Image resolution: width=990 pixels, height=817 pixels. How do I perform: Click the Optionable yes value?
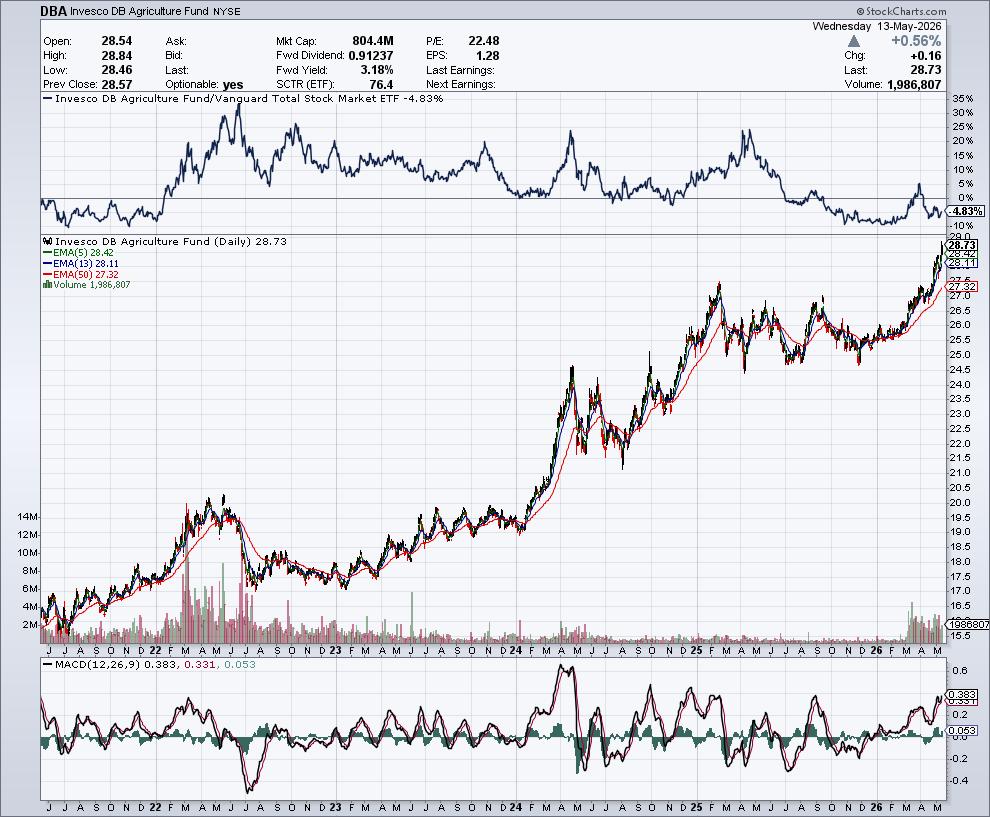(x=233, y=85)
